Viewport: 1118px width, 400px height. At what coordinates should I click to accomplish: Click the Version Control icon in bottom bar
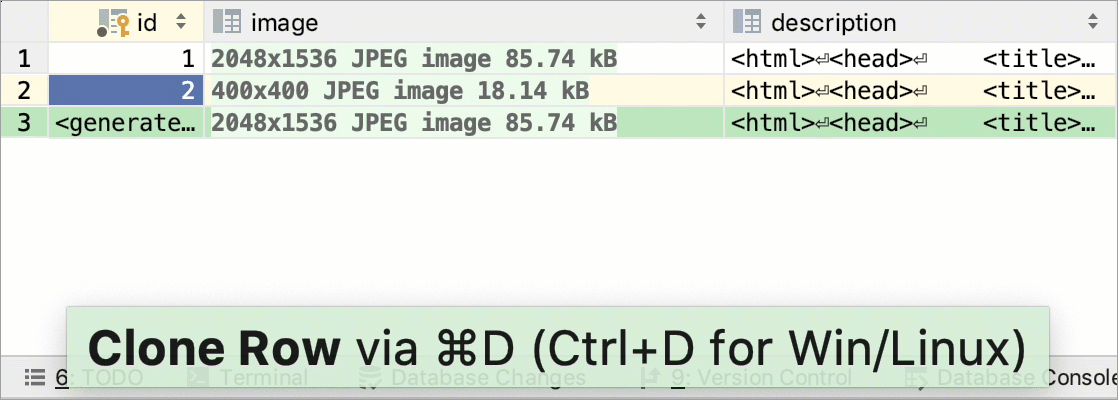click(x=651, y=377)
